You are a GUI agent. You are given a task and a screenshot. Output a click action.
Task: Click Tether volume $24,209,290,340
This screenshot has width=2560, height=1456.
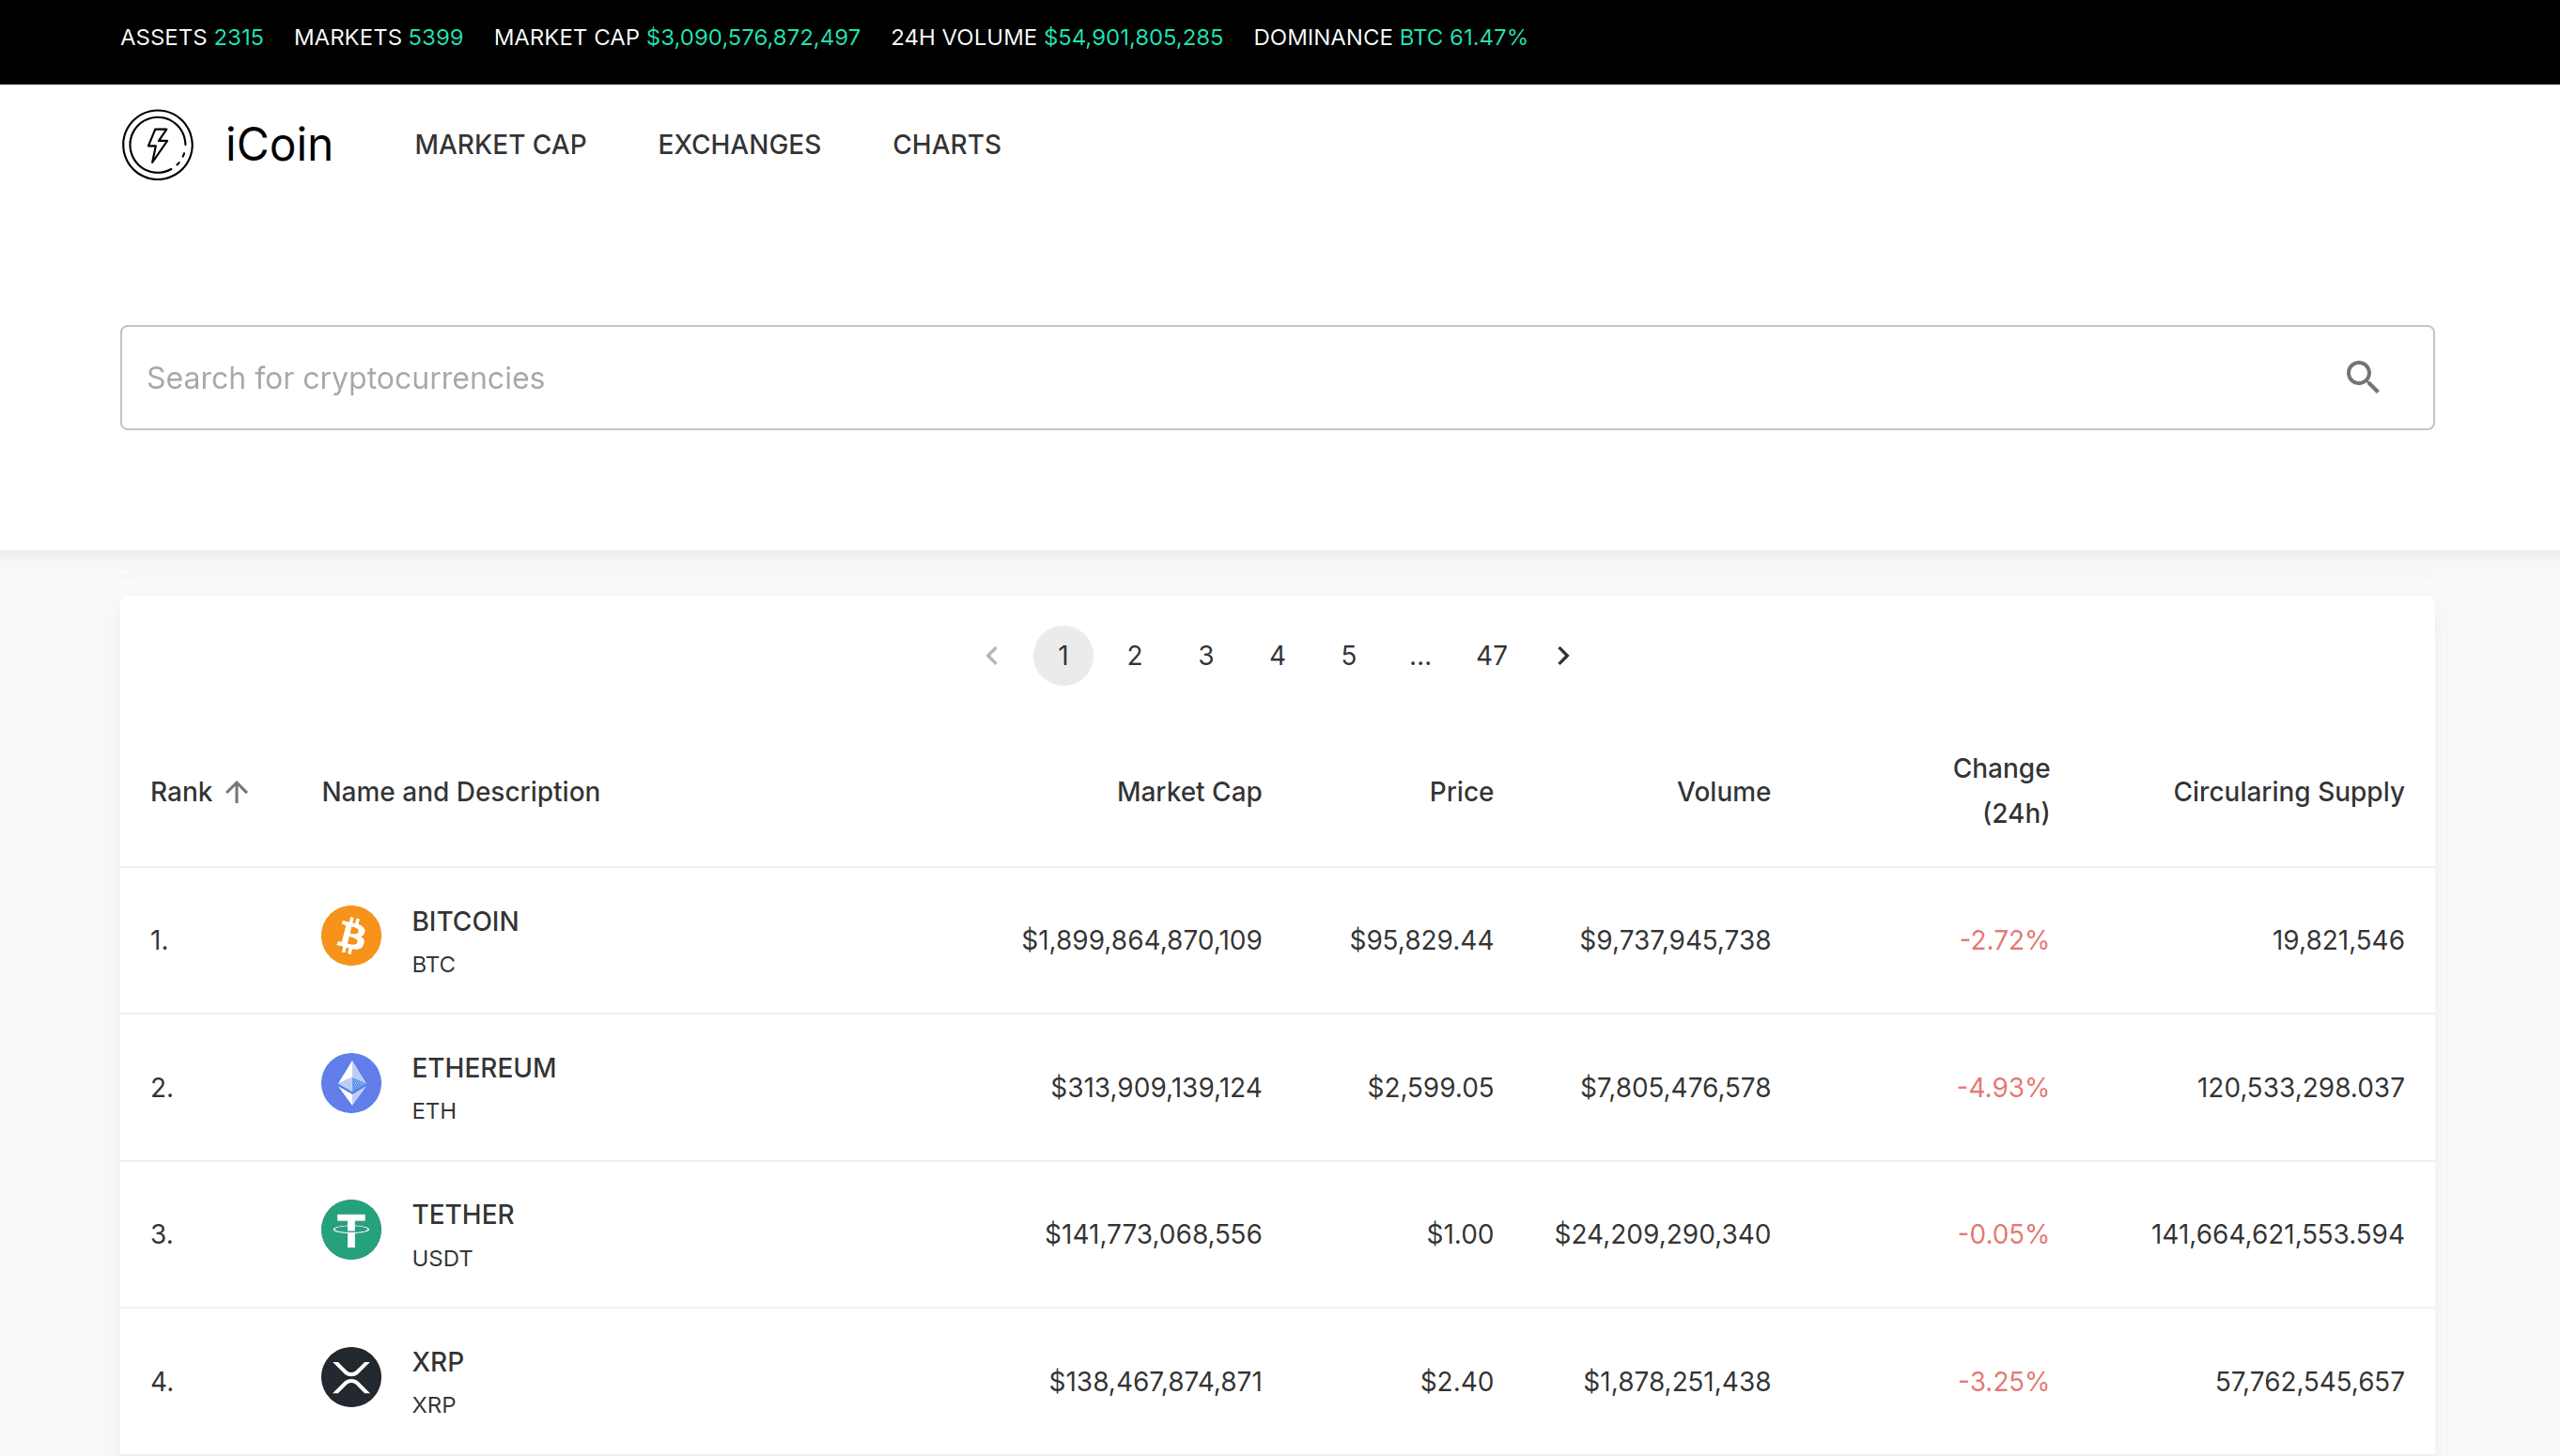1662,1234
